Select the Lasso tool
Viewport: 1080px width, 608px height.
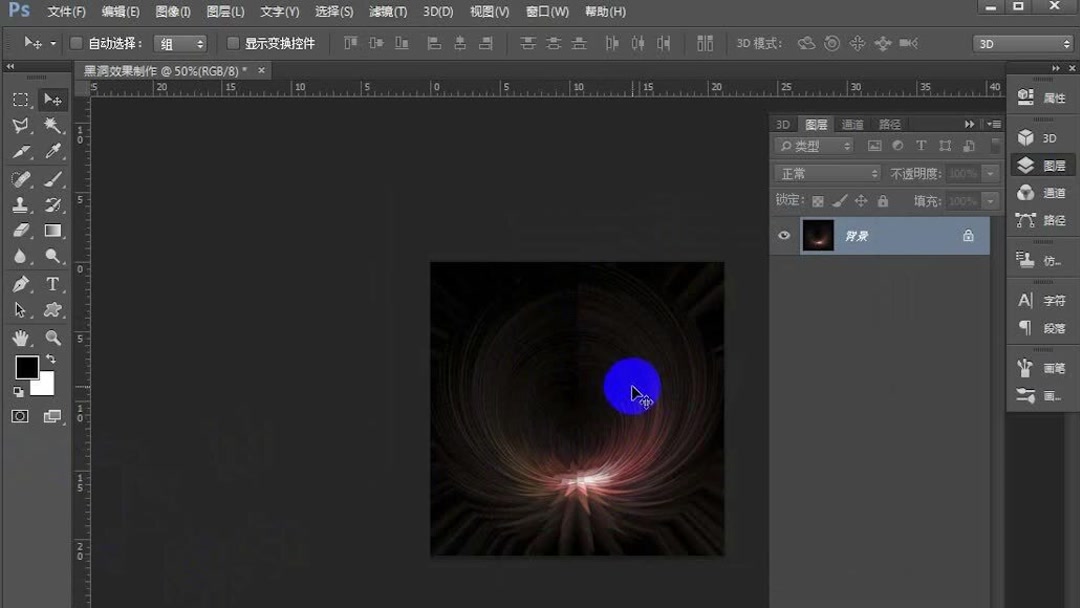coord(20,125)
